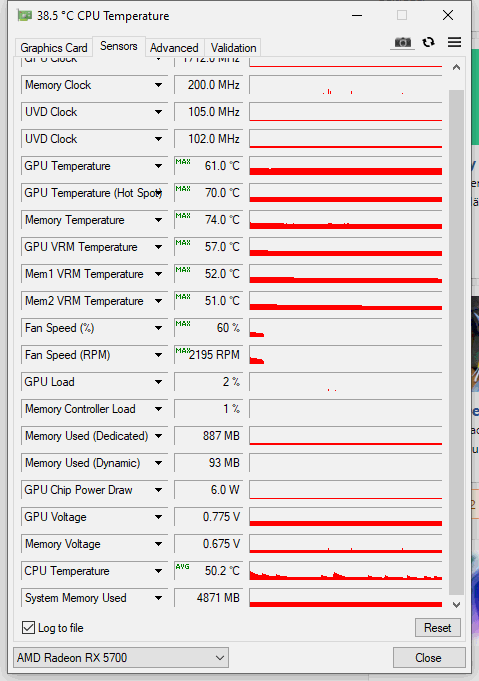
Task: Expand the Memory Voltage dropdown arrow
Action: click(159, 544)
